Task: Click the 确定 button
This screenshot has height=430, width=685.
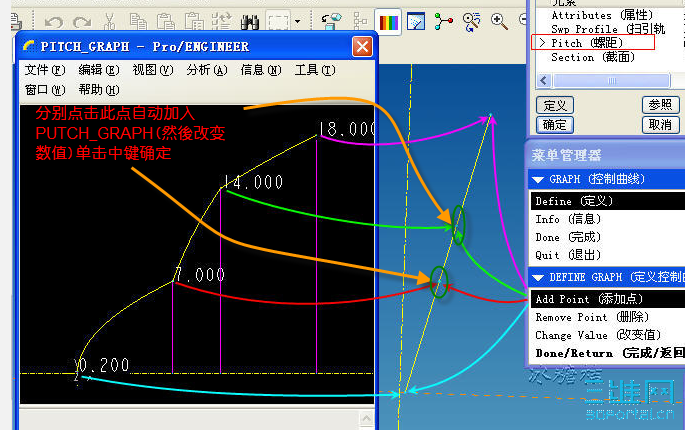Action: (x=555, y=125)
